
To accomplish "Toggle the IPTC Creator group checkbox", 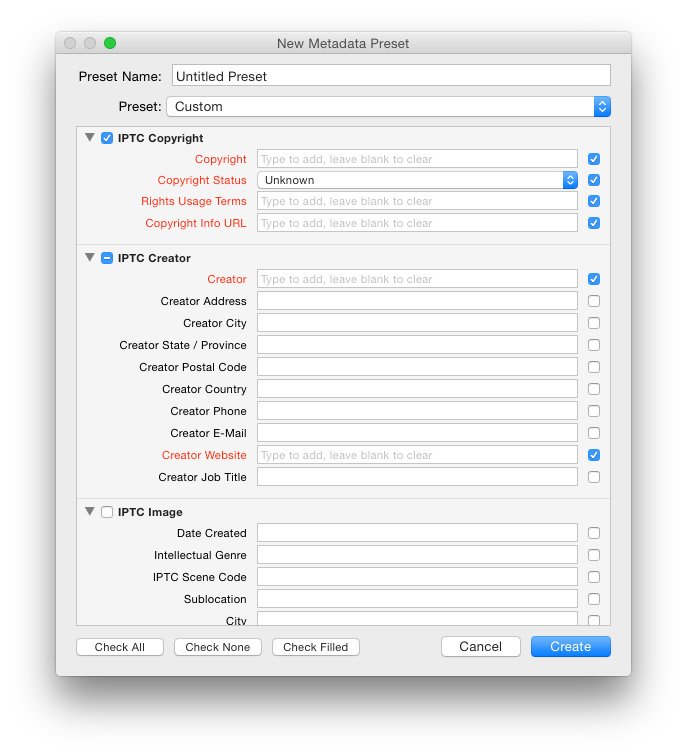I will [107, 258].
